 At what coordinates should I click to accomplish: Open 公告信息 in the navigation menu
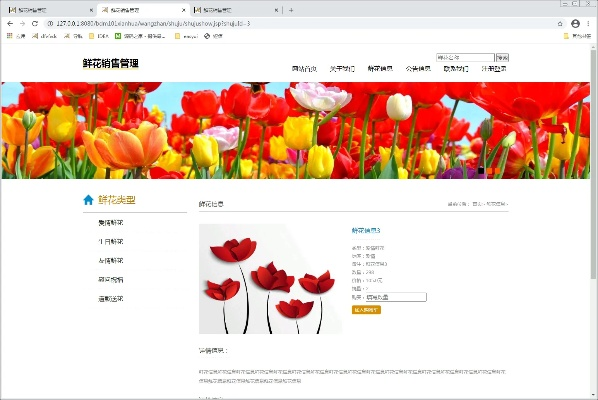coord(418,69)
